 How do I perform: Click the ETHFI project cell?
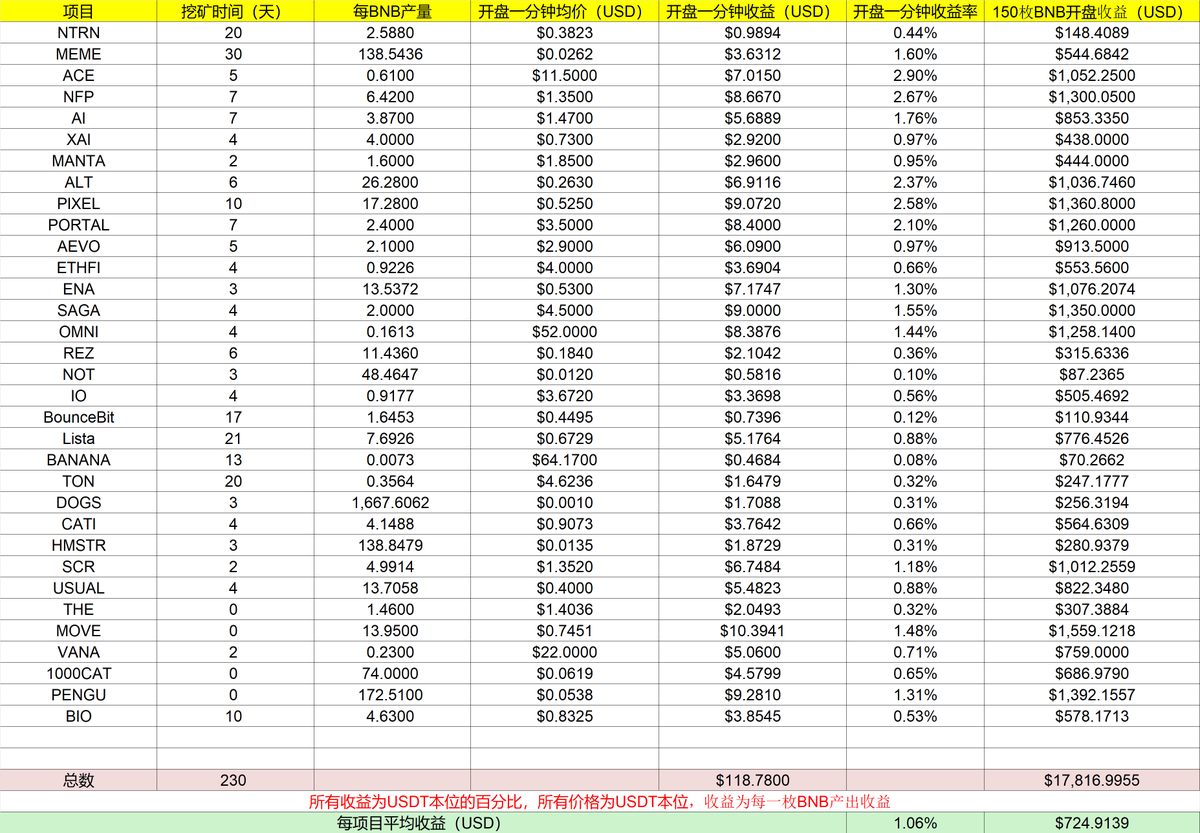(78, 268)
